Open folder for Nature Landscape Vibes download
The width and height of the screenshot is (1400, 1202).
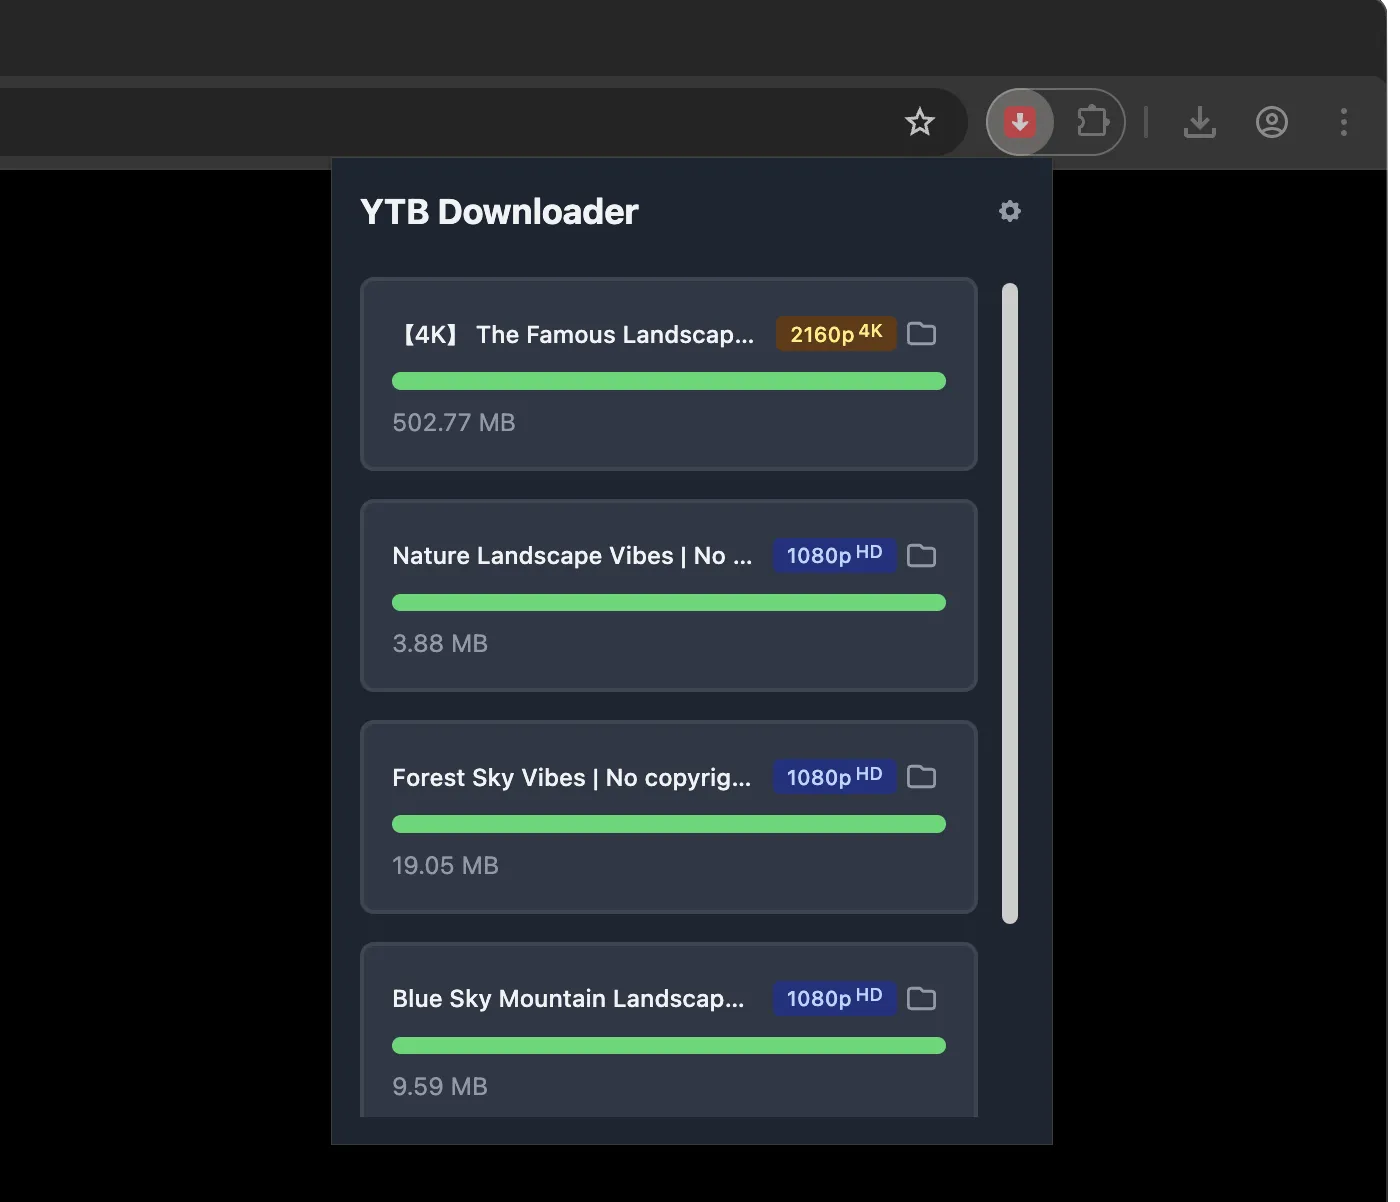(921, 555)
